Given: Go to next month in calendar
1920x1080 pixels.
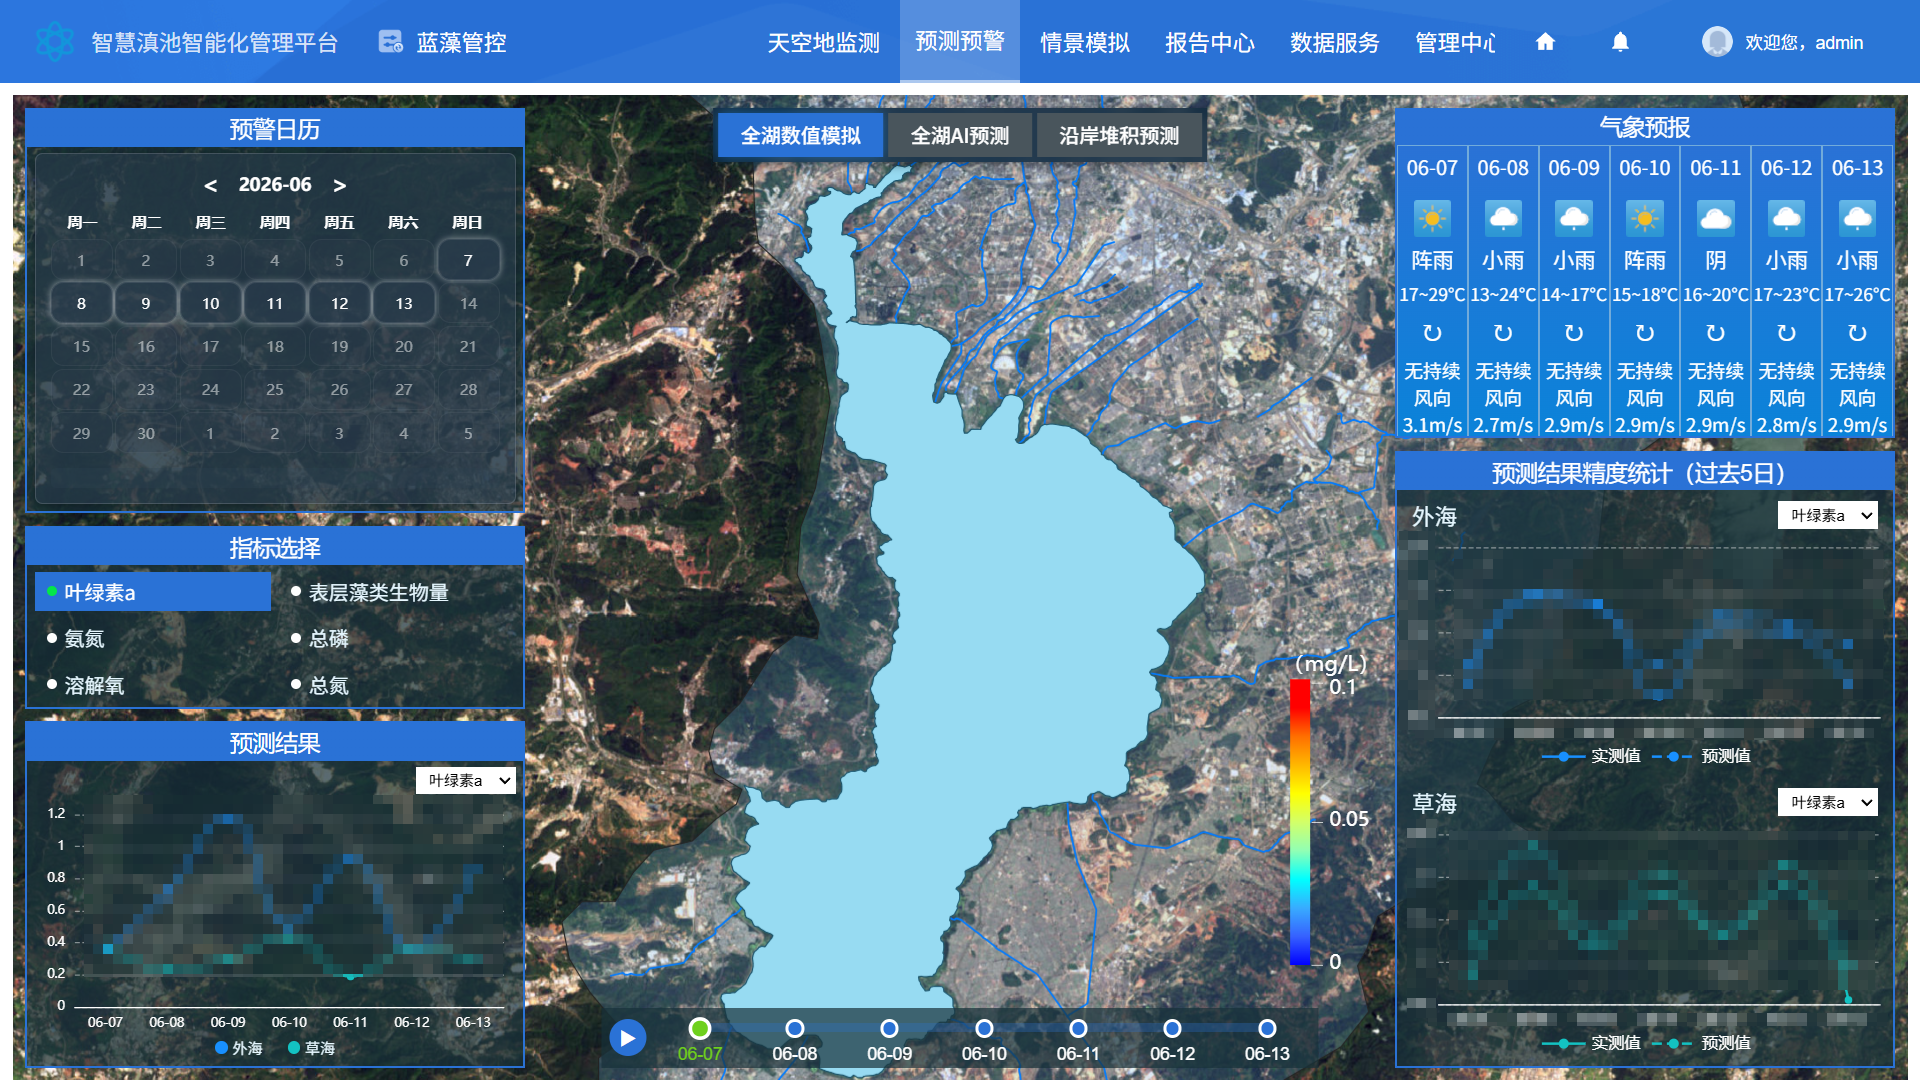Looking at the screenshot, I should [340, 185].
